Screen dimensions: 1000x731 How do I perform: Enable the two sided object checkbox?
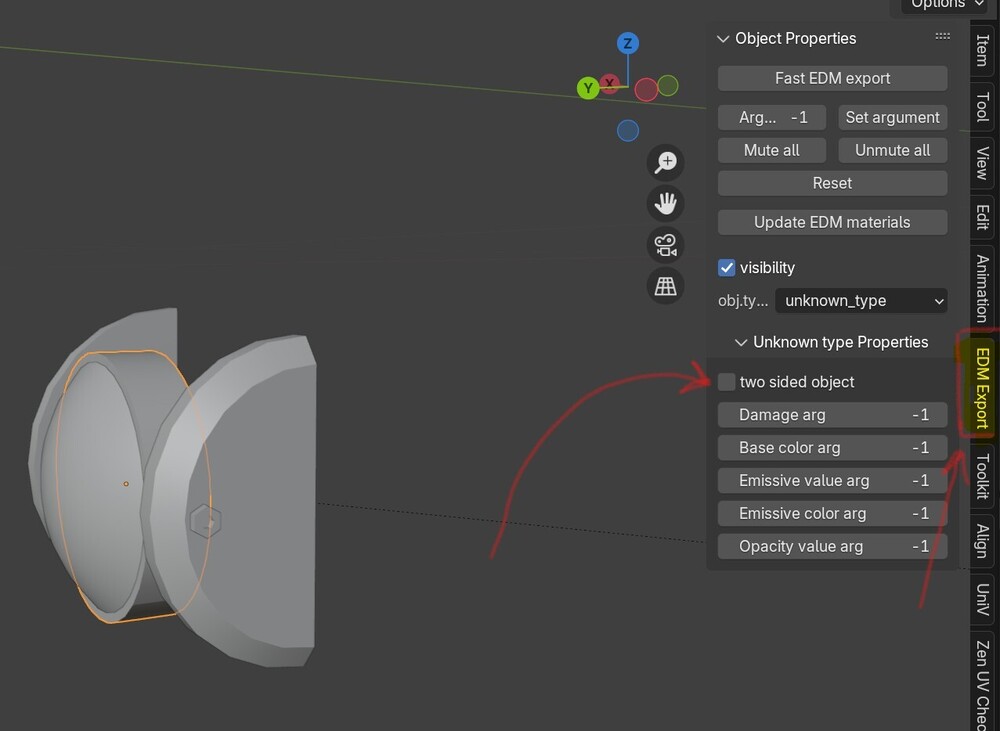tap(726, 382)
